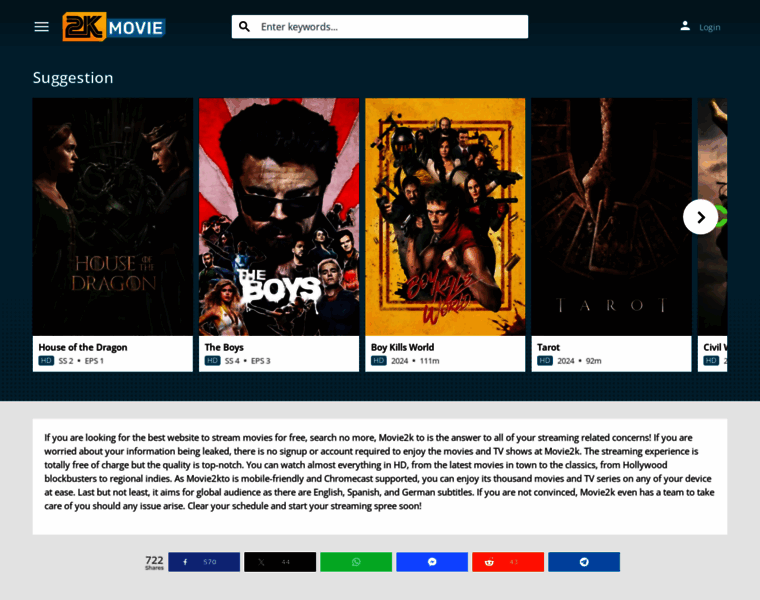The width and height of the screenshot is (760, 600).
Task: Click HD badge under The Boys
Action: pos(212,361)
